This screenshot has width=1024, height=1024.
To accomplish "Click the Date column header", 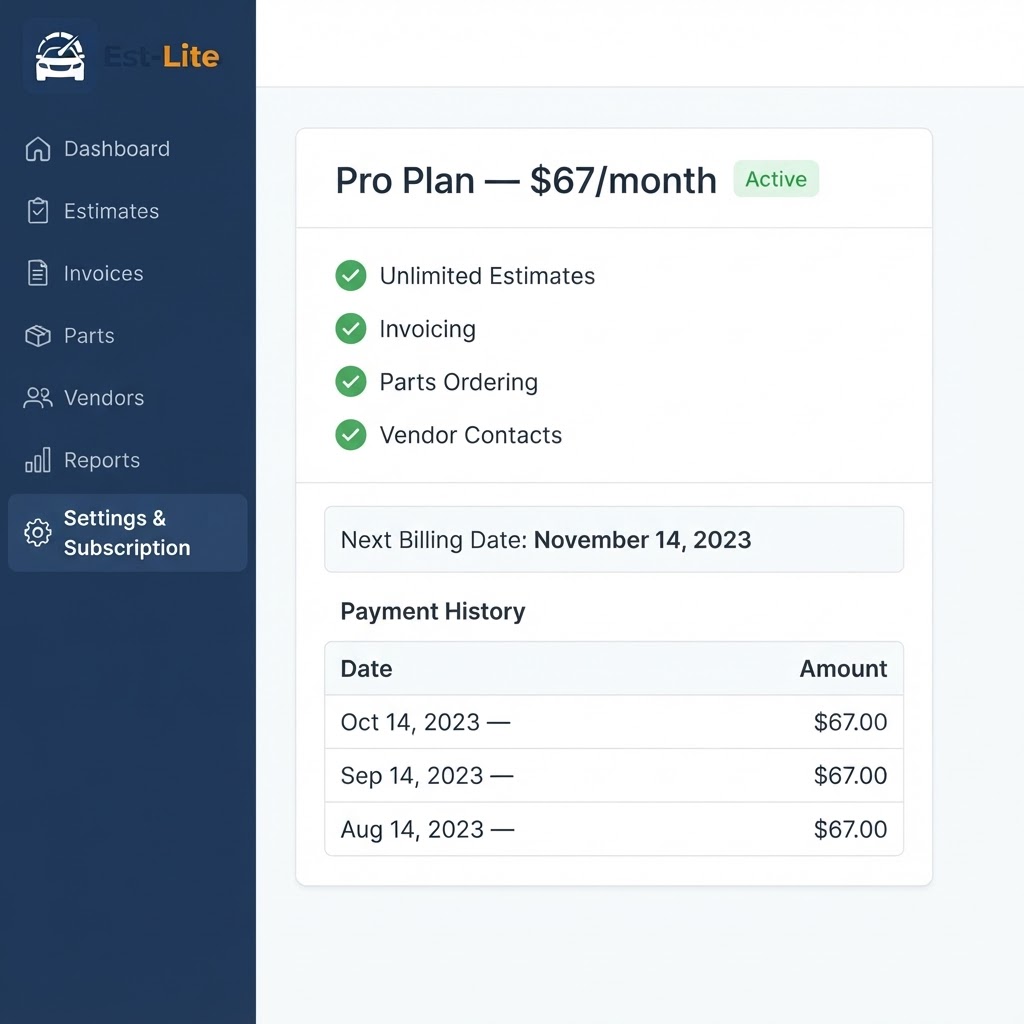I will 366,669.
